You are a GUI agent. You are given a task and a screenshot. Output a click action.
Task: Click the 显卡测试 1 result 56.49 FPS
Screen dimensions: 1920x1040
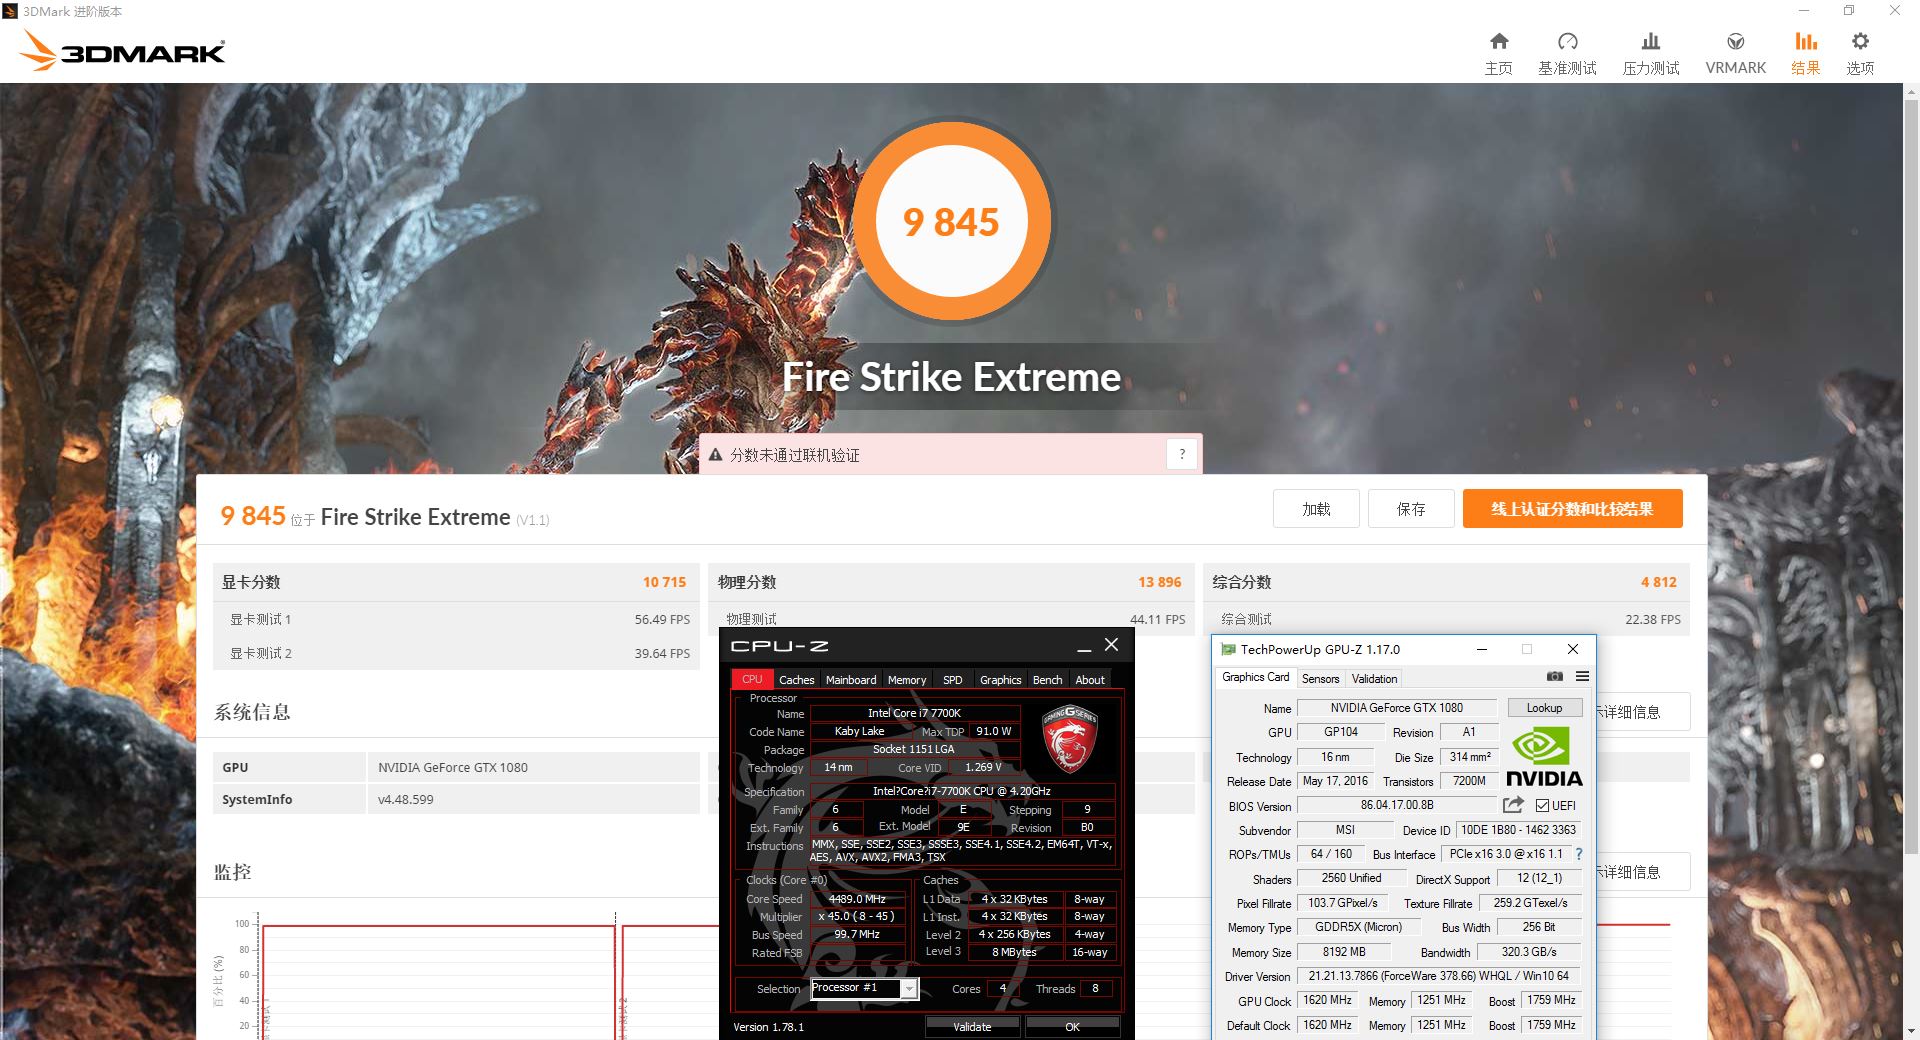pyautogui.click(x=662, y=619)
